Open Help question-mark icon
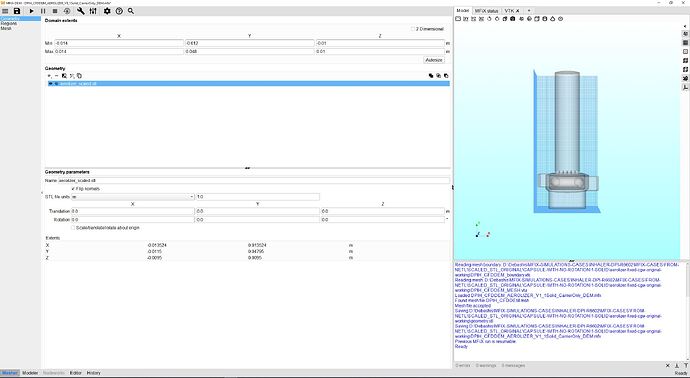690x378 pixels. [x=119, y=11]
